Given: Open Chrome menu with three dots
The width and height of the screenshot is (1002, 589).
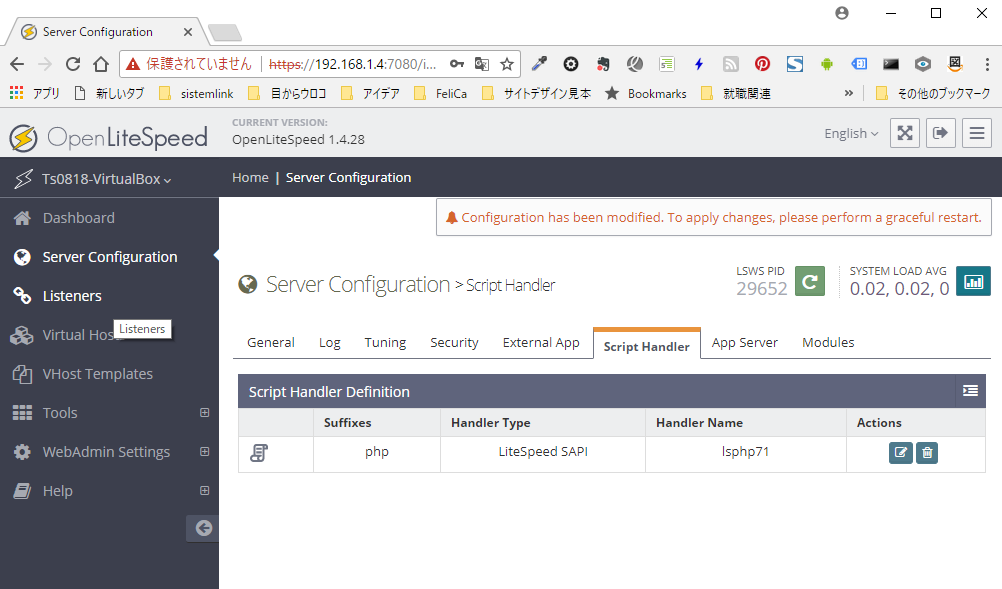Looking at the screenshot, I should point(987,63).
